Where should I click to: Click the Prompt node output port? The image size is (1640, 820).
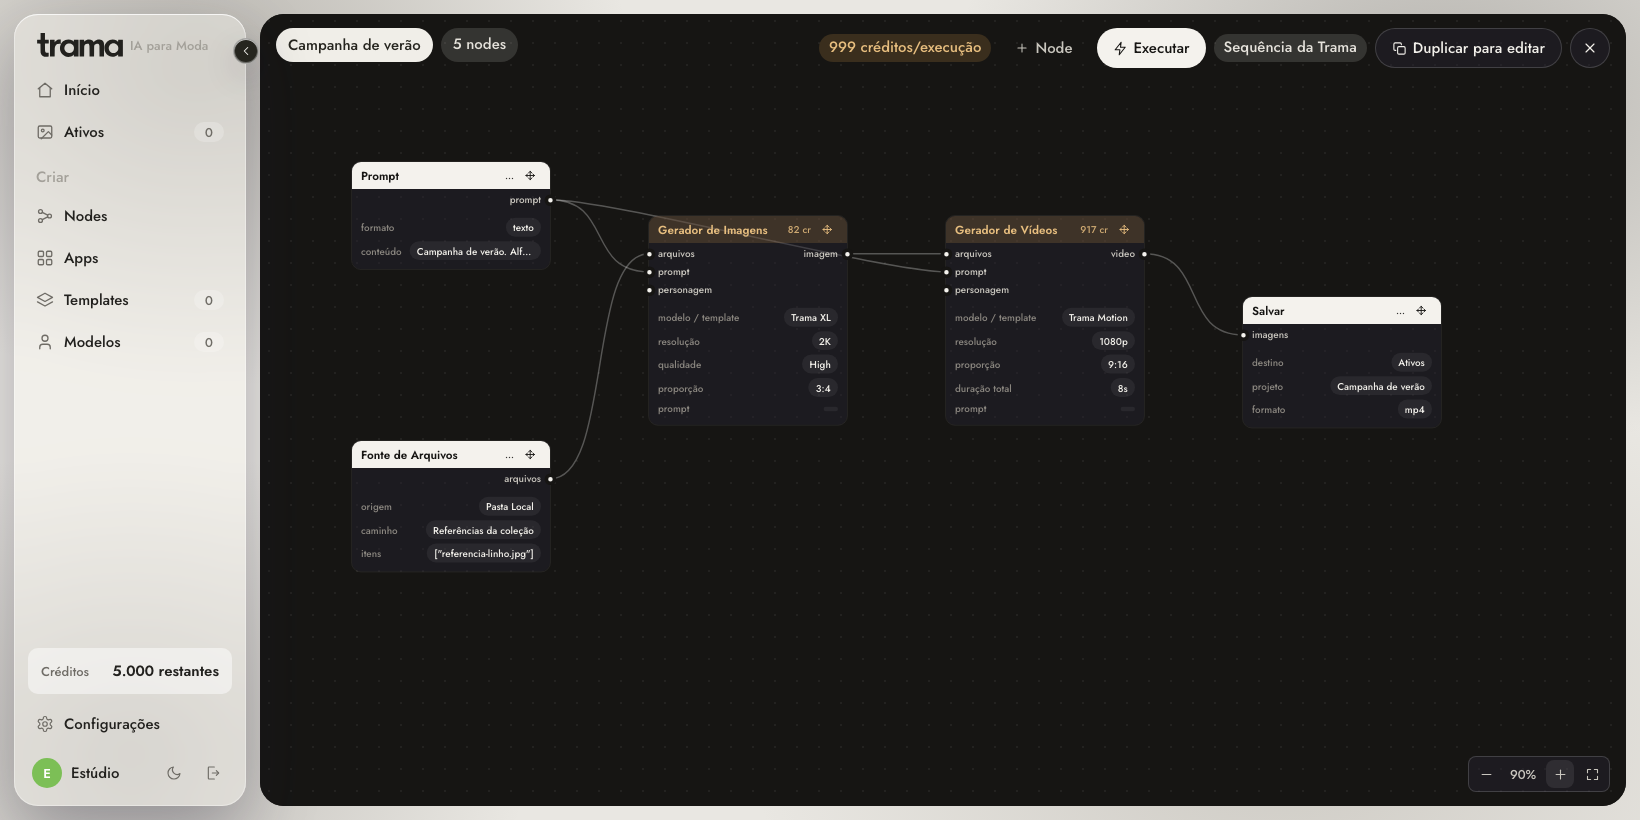[550, 200]
